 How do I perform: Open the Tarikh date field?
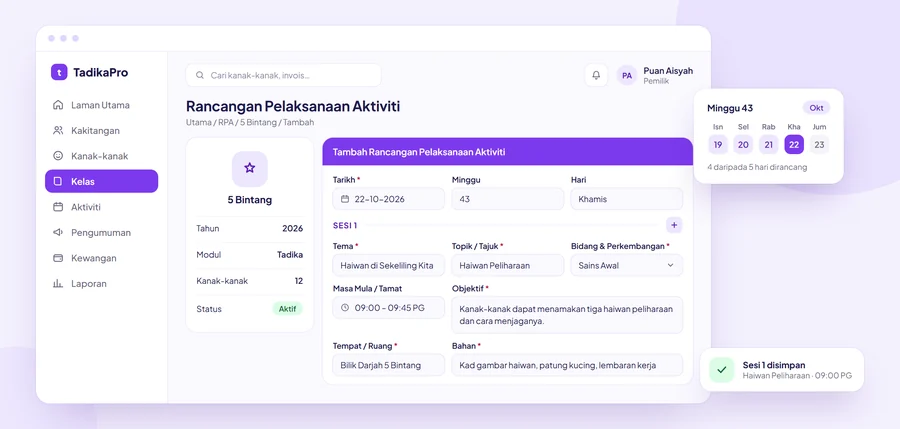click(389, 199)
